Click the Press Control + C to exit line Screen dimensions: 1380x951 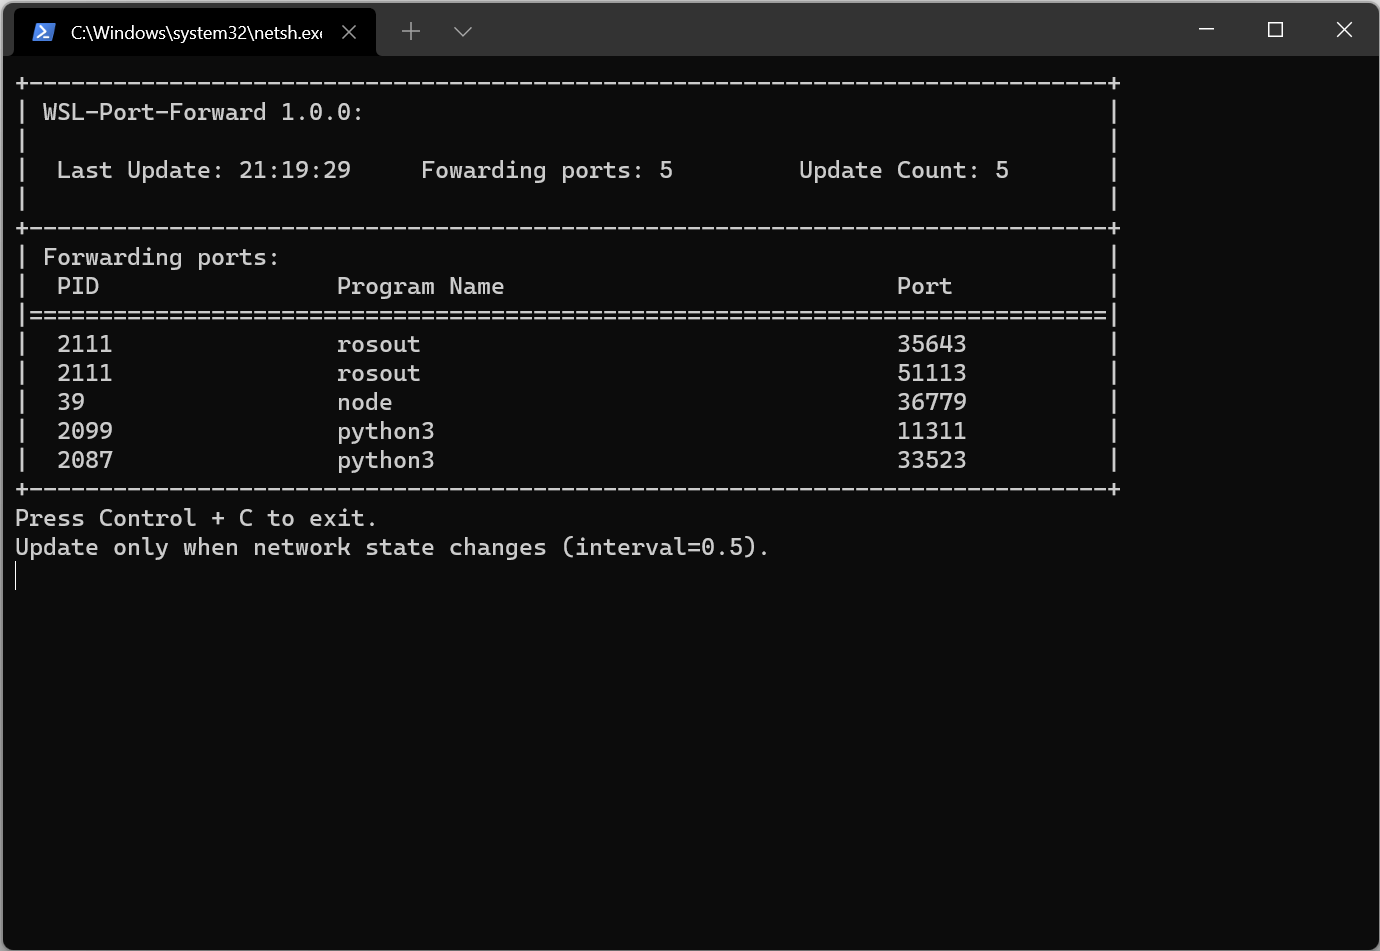pos(196,518)
